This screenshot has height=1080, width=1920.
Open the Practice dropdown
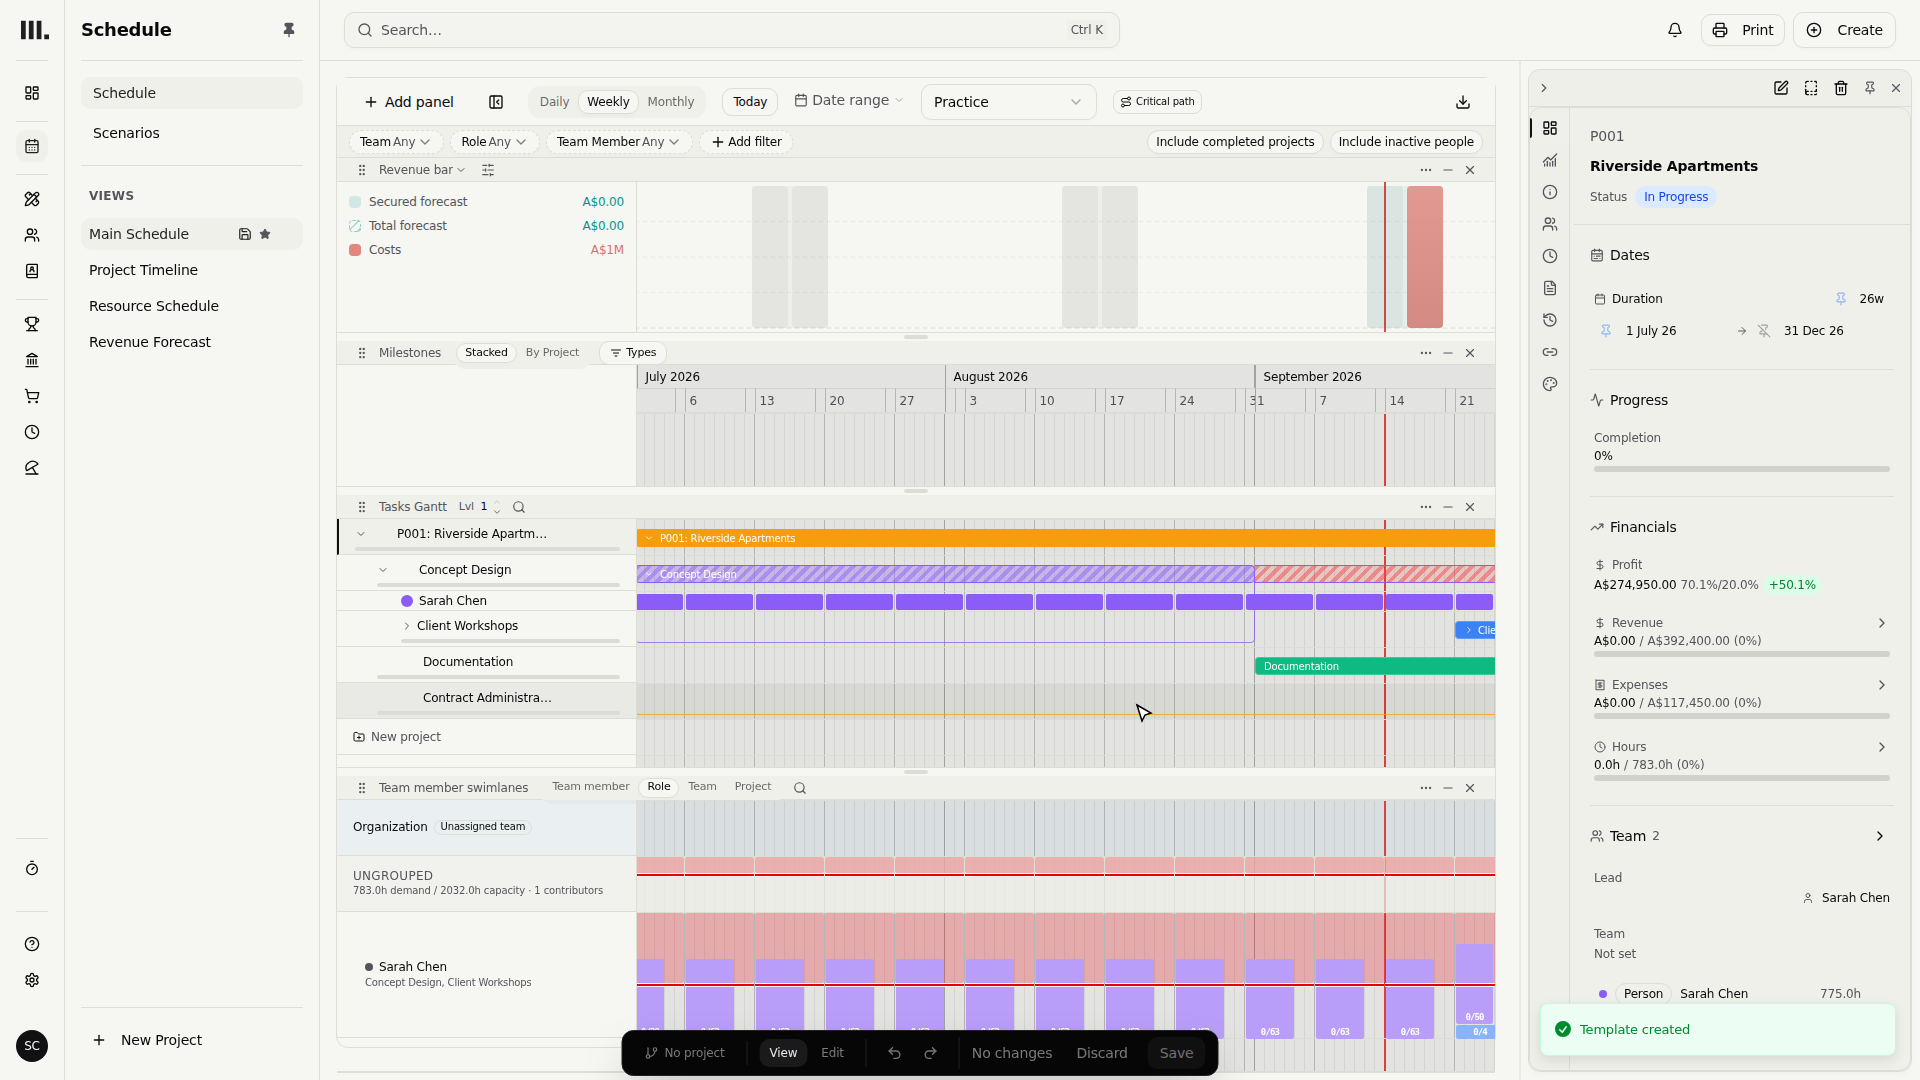pos(1008,102)
